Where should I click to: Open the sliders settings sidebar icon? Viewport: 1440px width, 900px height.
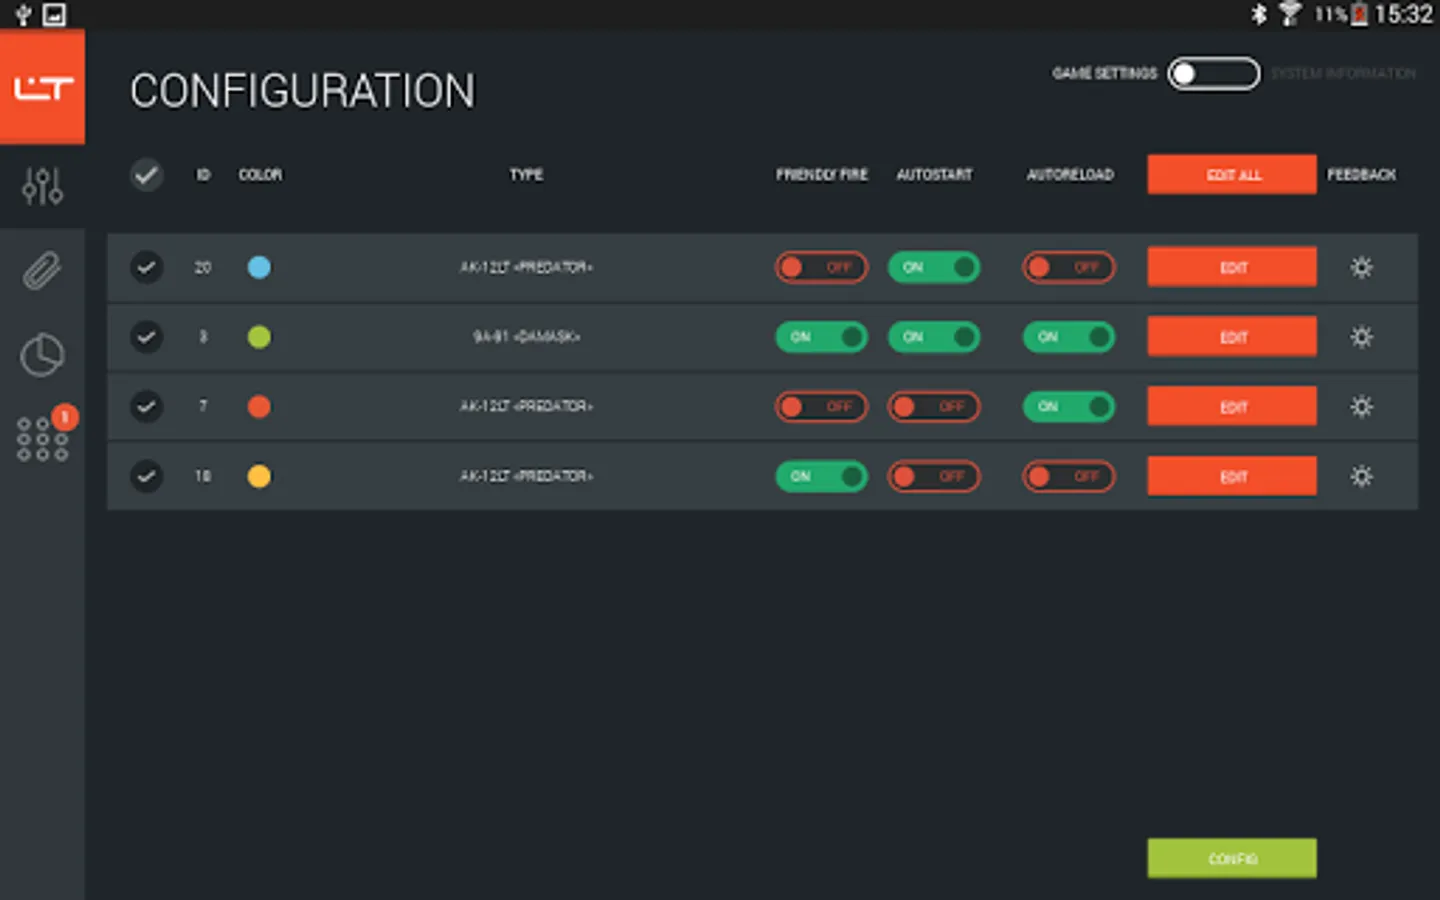click(42, 186)
